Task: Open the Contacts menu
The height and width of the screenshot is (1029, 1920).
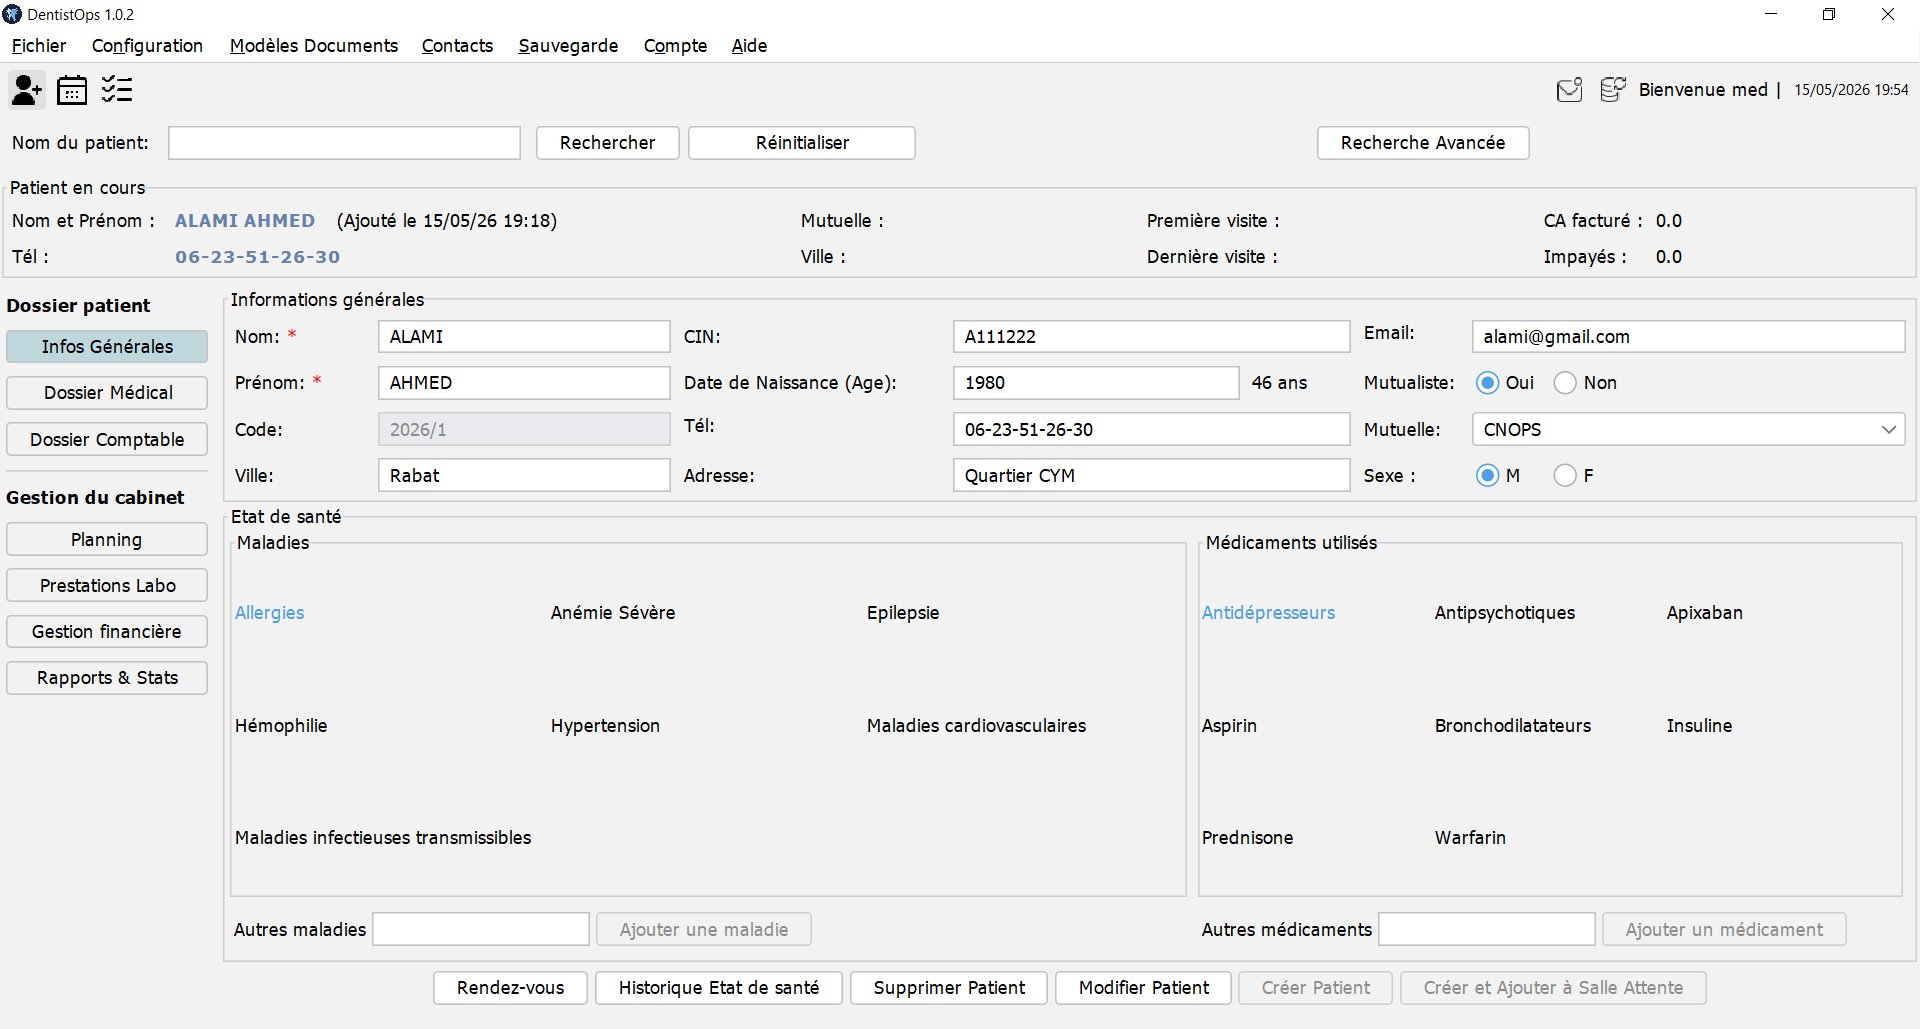Action: [457, 46]
